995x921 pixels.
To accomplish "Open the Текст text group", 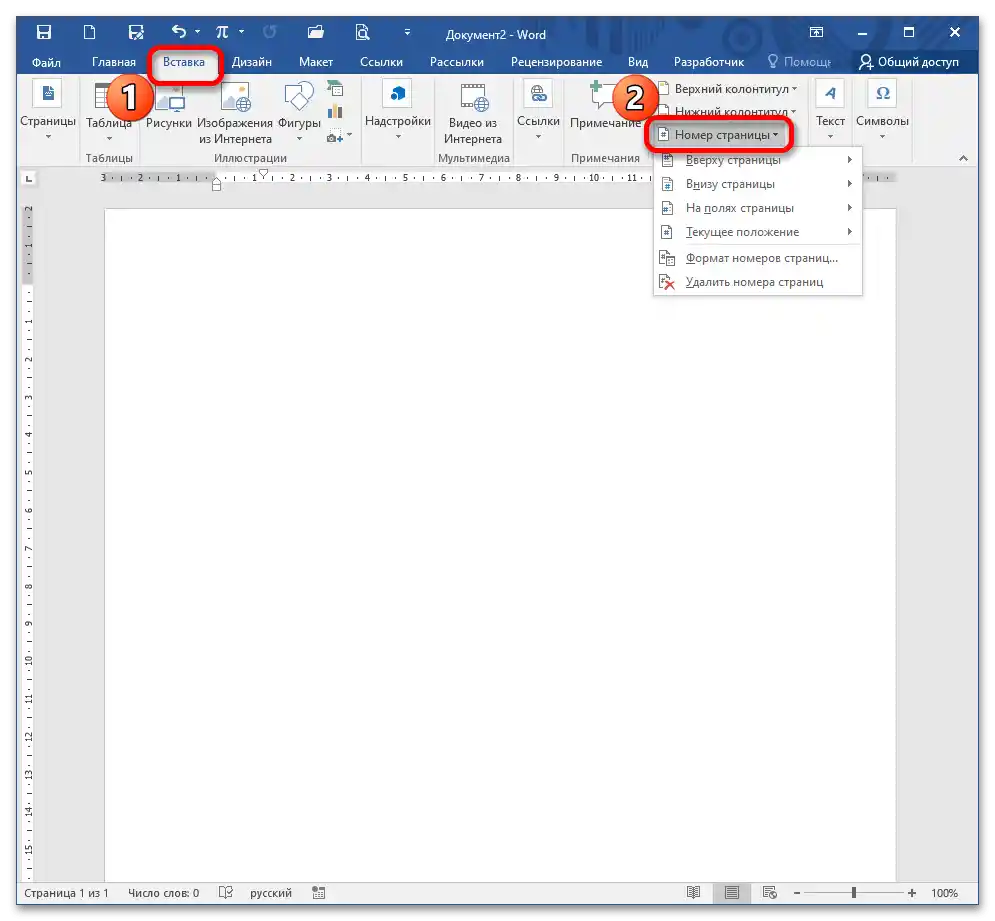I will (830, 109).
